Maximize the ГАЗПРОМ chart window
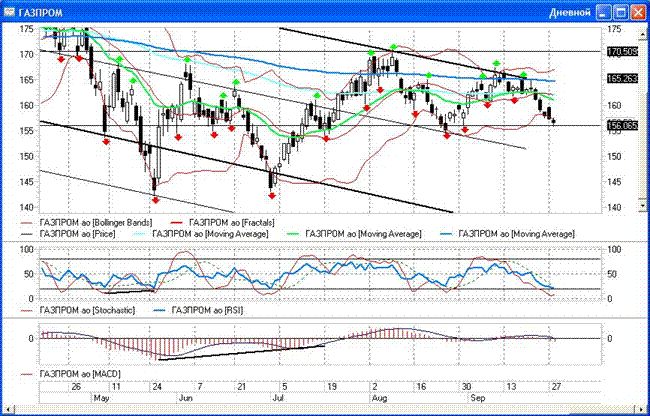The height and width of the screenshot is (416, 650). coord(621,13)
